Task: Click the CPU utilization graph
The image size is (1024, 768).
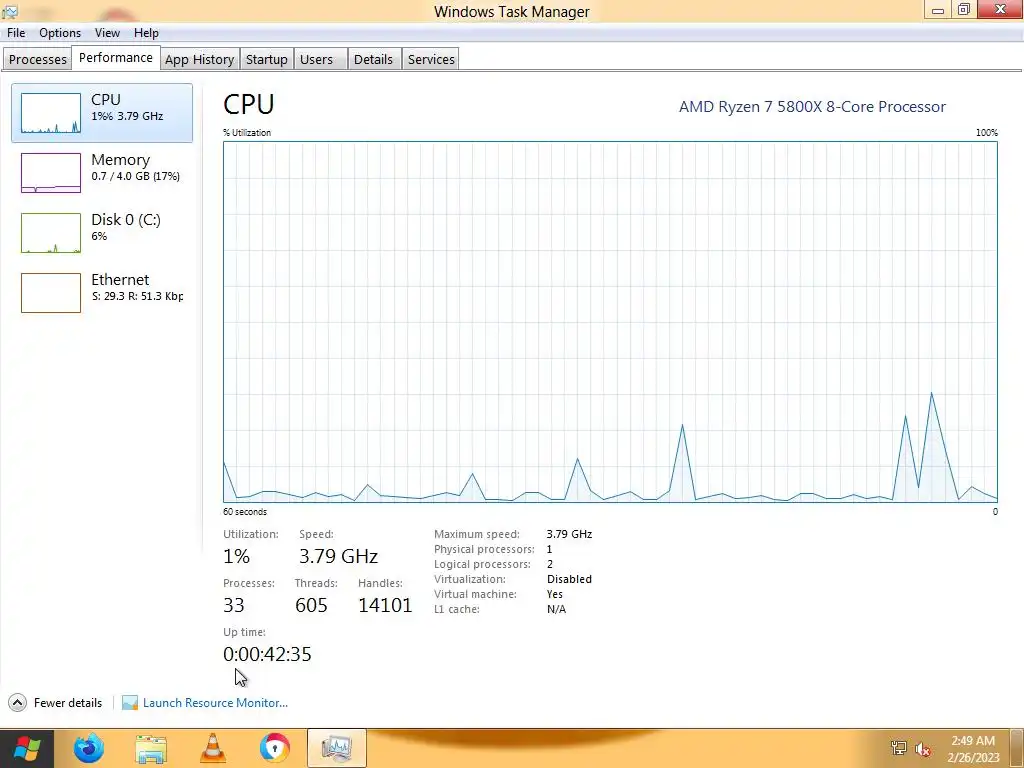Action: coord(610,321)
